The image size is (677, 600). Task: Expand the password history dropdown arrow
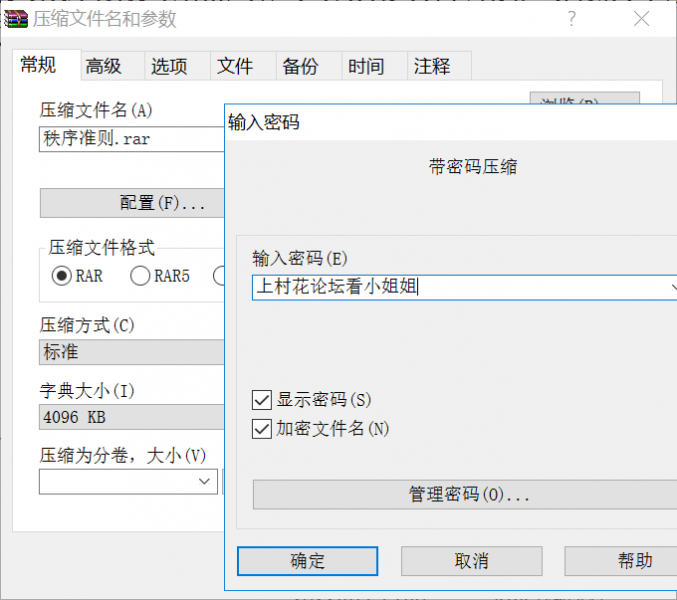(x=670, y=287)
